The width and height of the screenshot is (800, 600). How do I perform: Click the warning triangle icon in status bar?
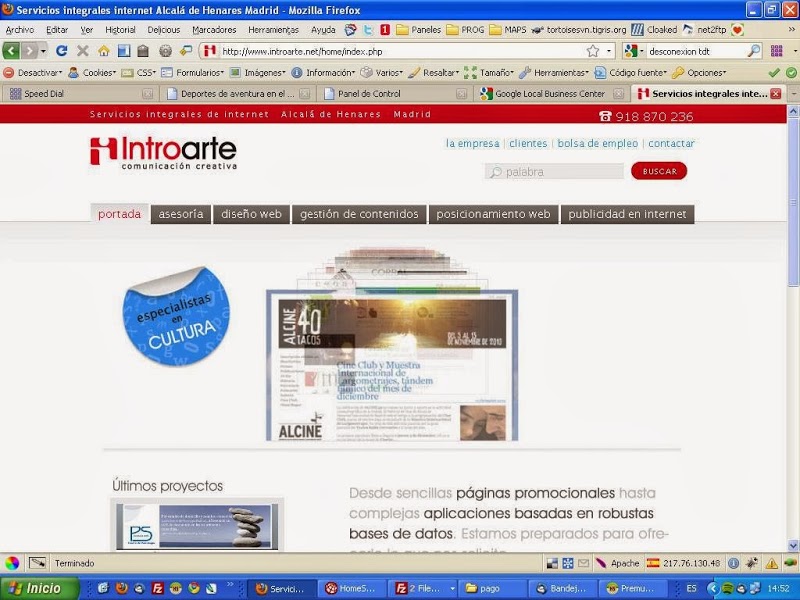click(771, 563)
